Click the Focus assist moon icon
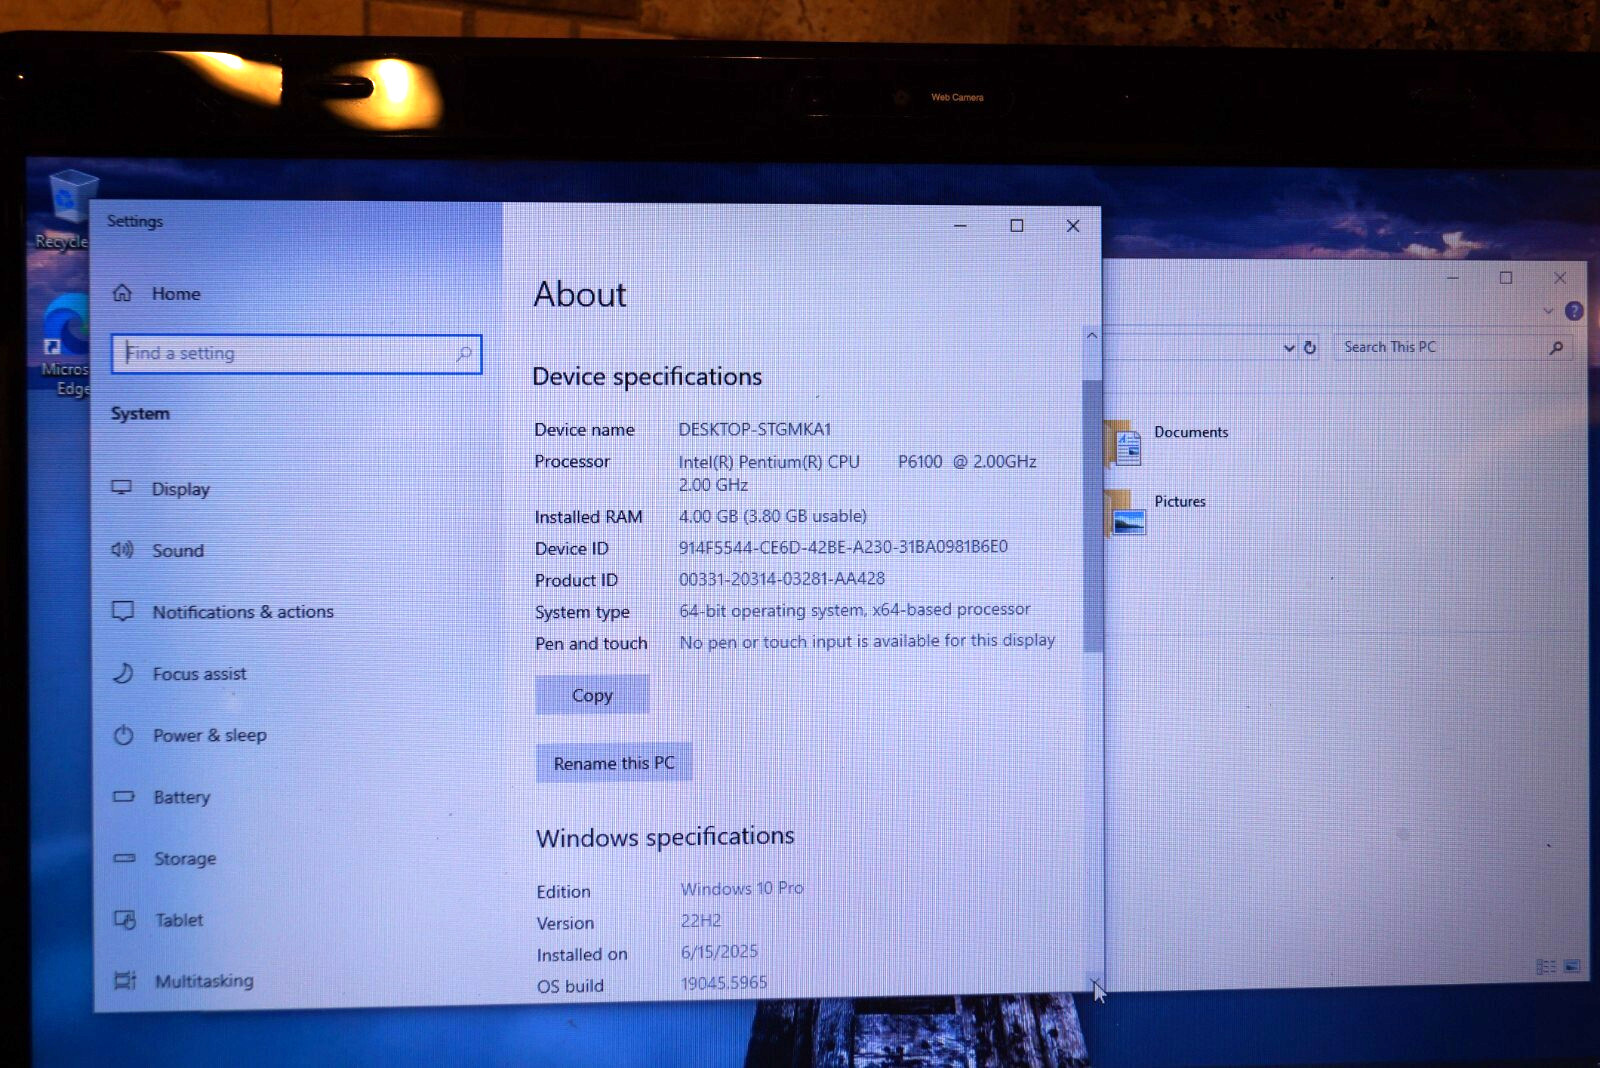1600x1068 pixels. pyautogui.click(x=123, y=673)
